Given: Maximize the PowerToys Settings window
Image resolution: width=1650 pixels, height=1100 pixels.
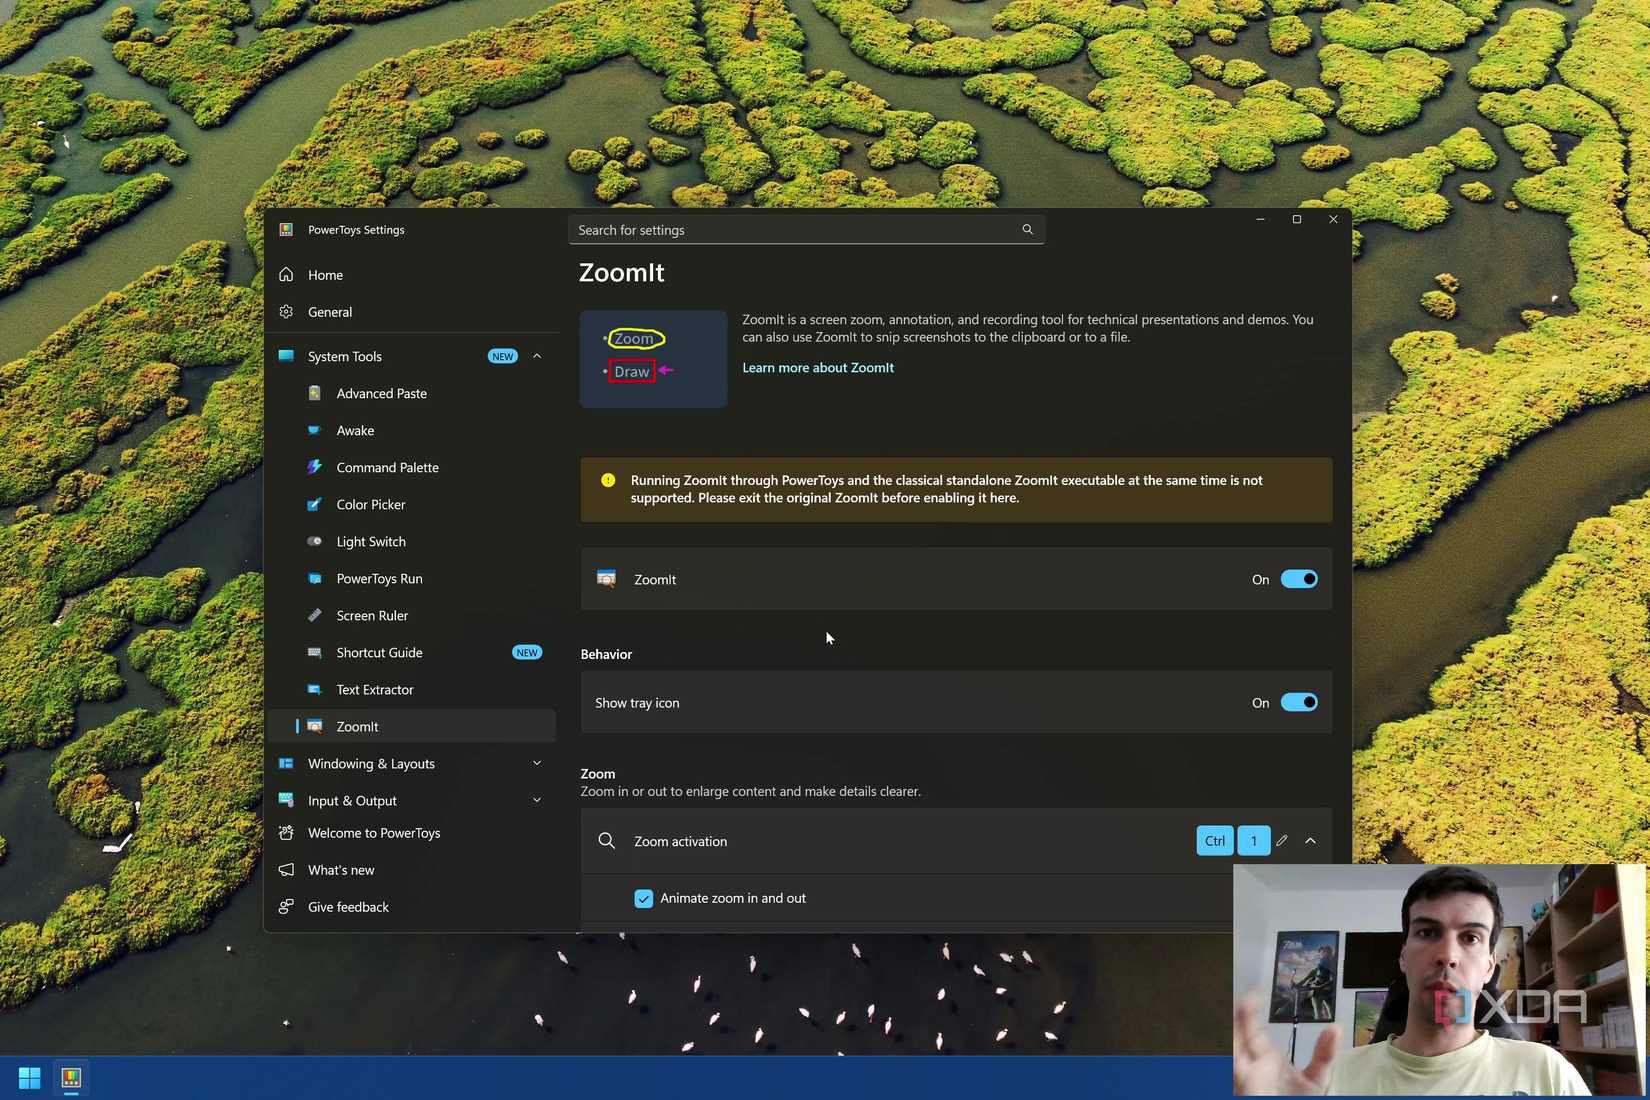Looking at the screenshot, I should click(1297, 219).
